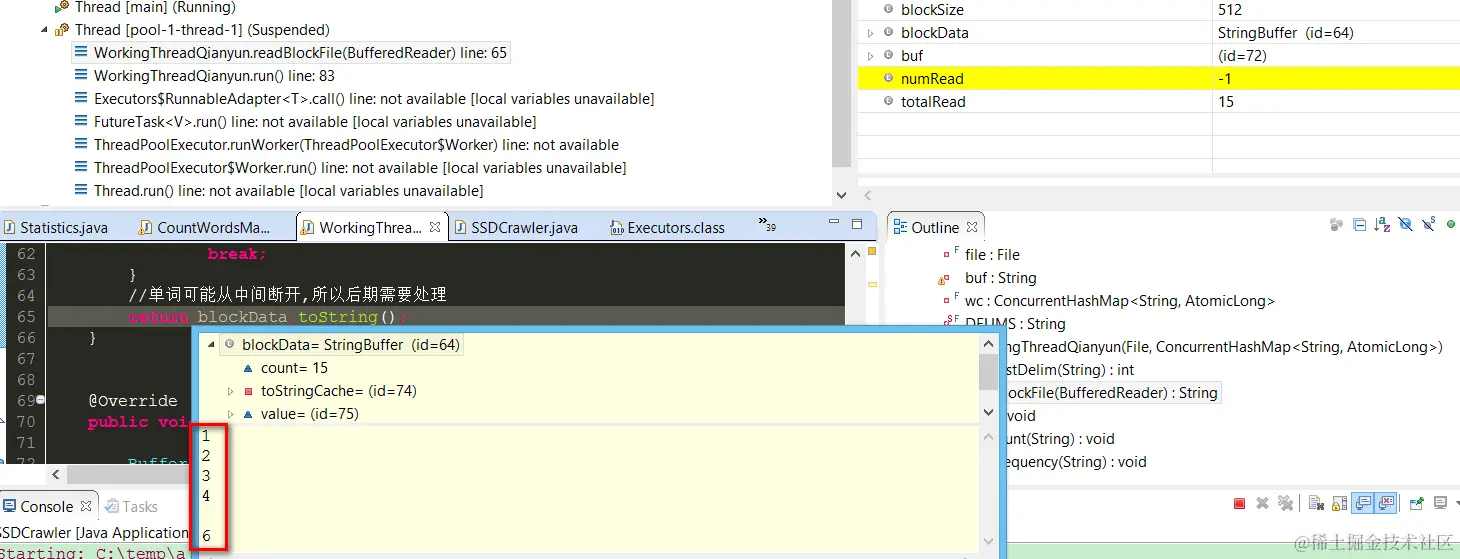This screenshot has height=559, width=1460.
Task: Select the totalRead variable row
Action: coord(1159,101)
